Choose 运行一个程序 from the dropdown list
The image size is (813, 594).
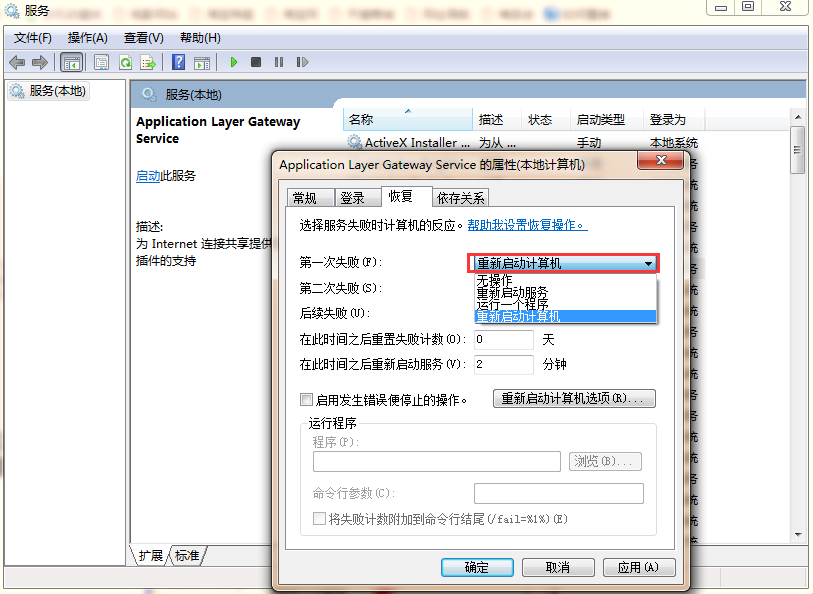point(565,304)
